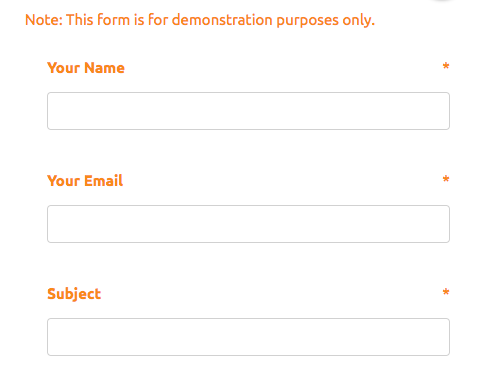Click the Your Name field label
The height and width of the screenshot is (391, 488).
86,68
